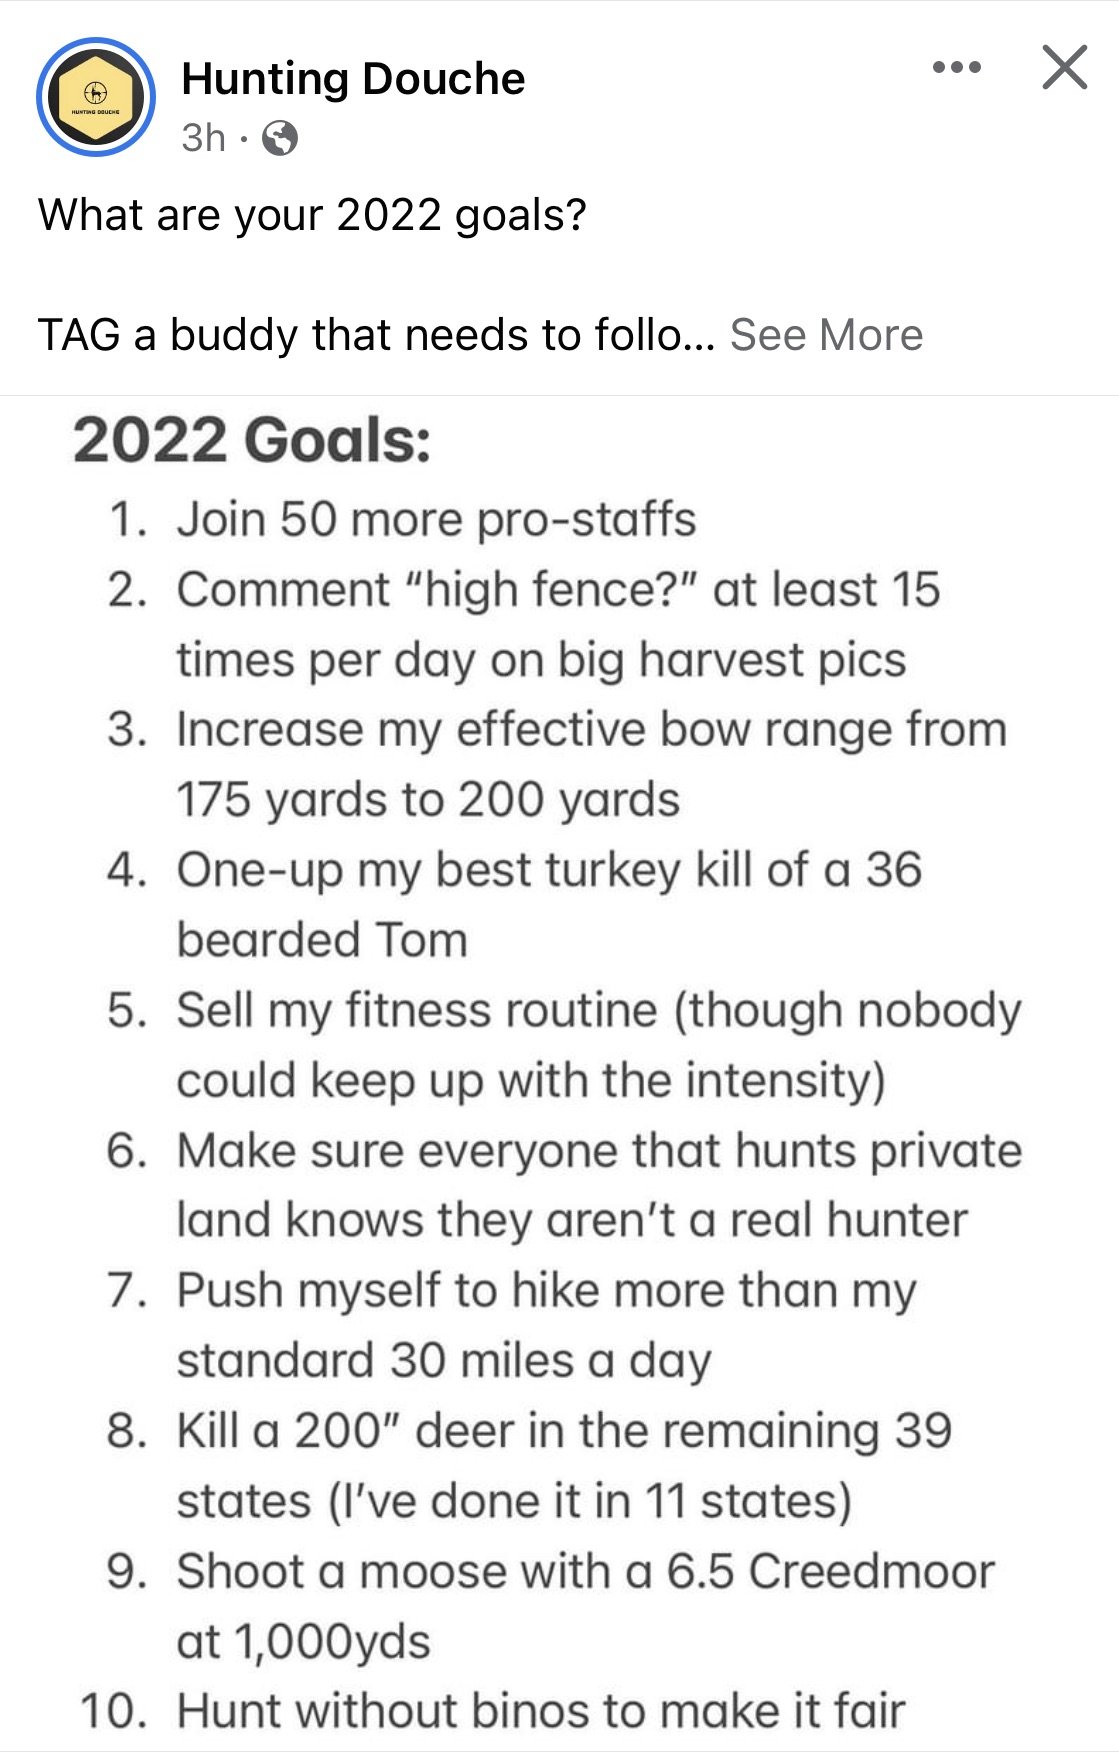The width and height of the screenshot is (1119, 1761).
Task: Click the 3h post timestamp
Action: click(x=203, y=138)
